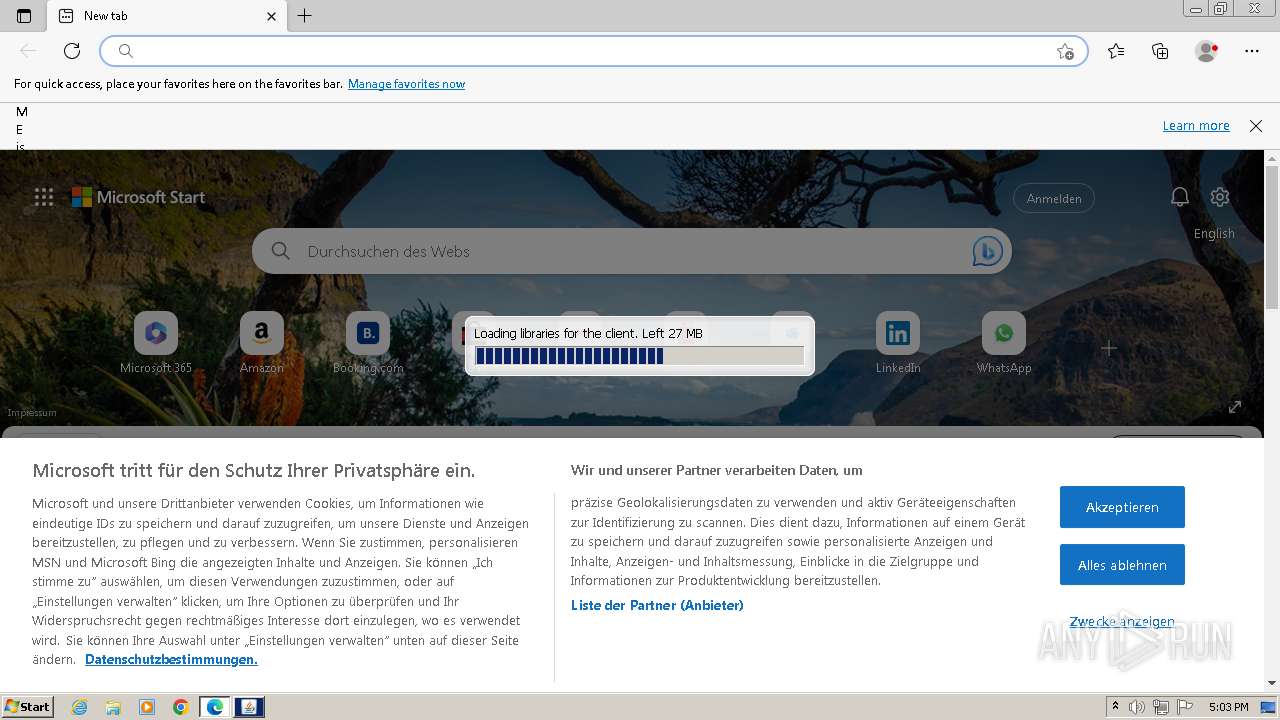The height and width of the screenshot is (720, 1280).
Task: Click Manage favorites now link
Action: coord(406,84)
